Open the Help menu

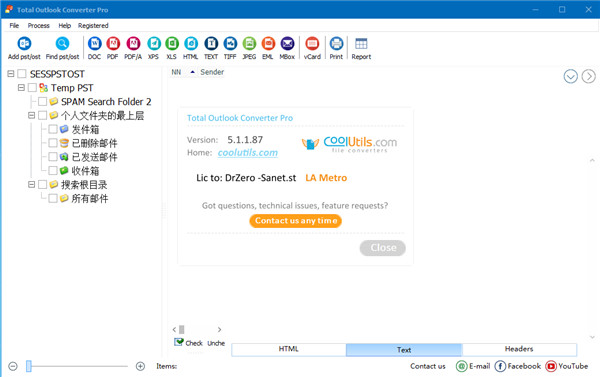[65, 26]
